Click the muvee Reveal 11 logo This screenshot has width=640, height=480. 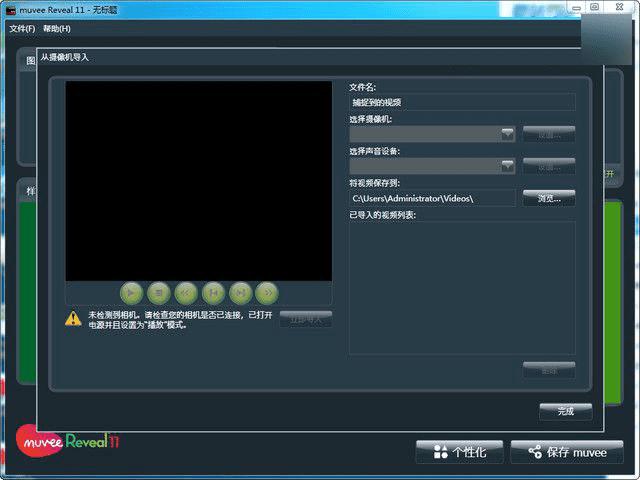[x=68, y=441]
